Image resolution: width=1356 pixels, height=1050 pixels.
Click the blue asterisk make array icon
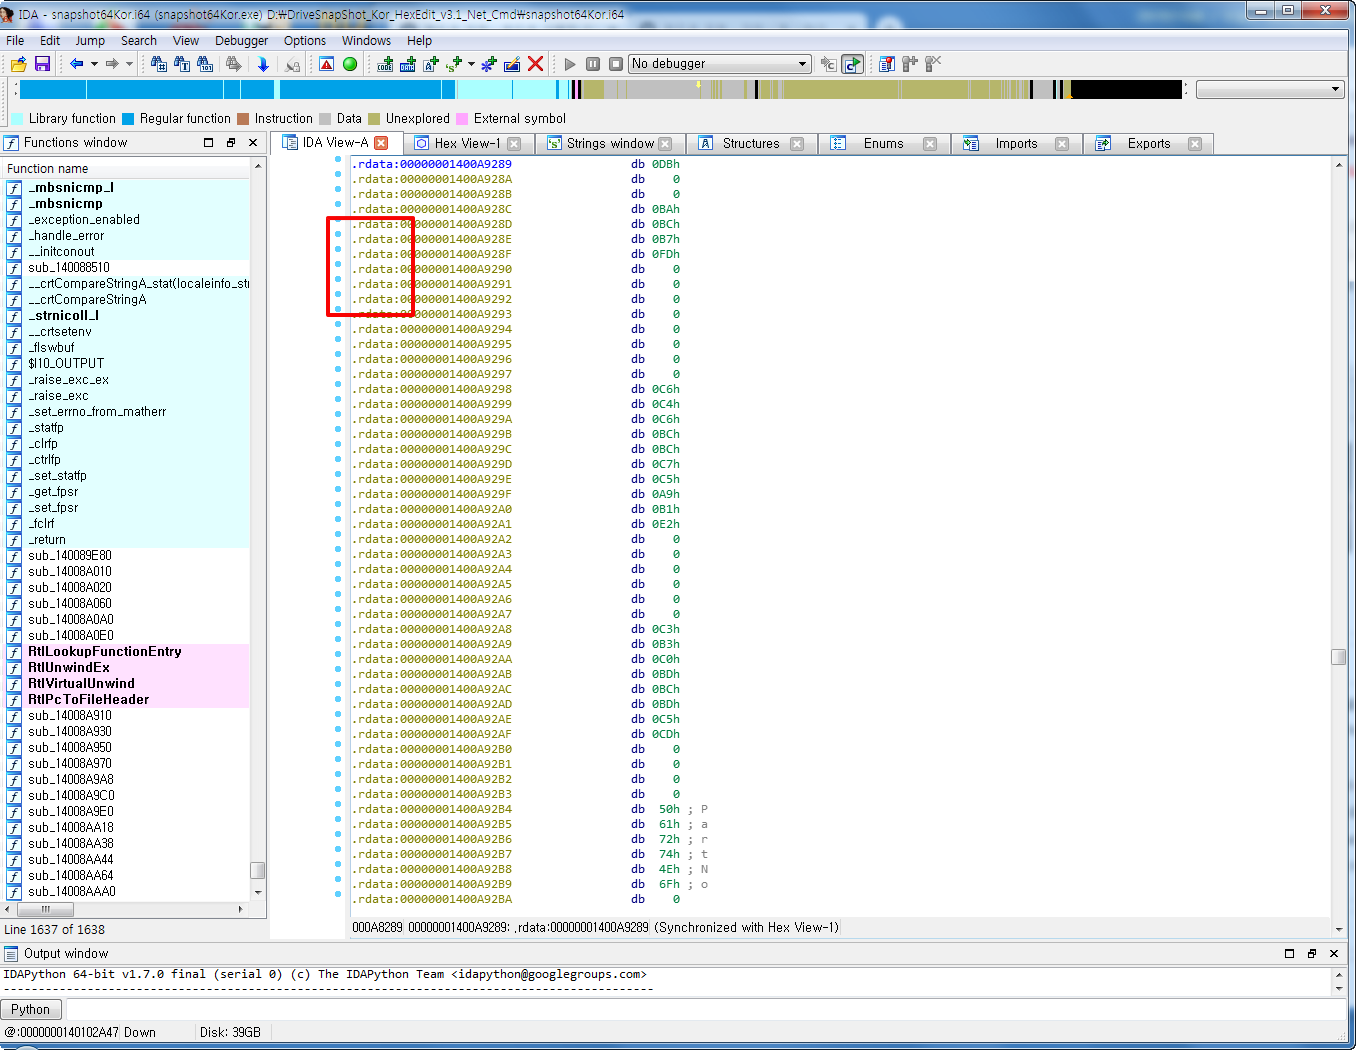click(489, 64)
